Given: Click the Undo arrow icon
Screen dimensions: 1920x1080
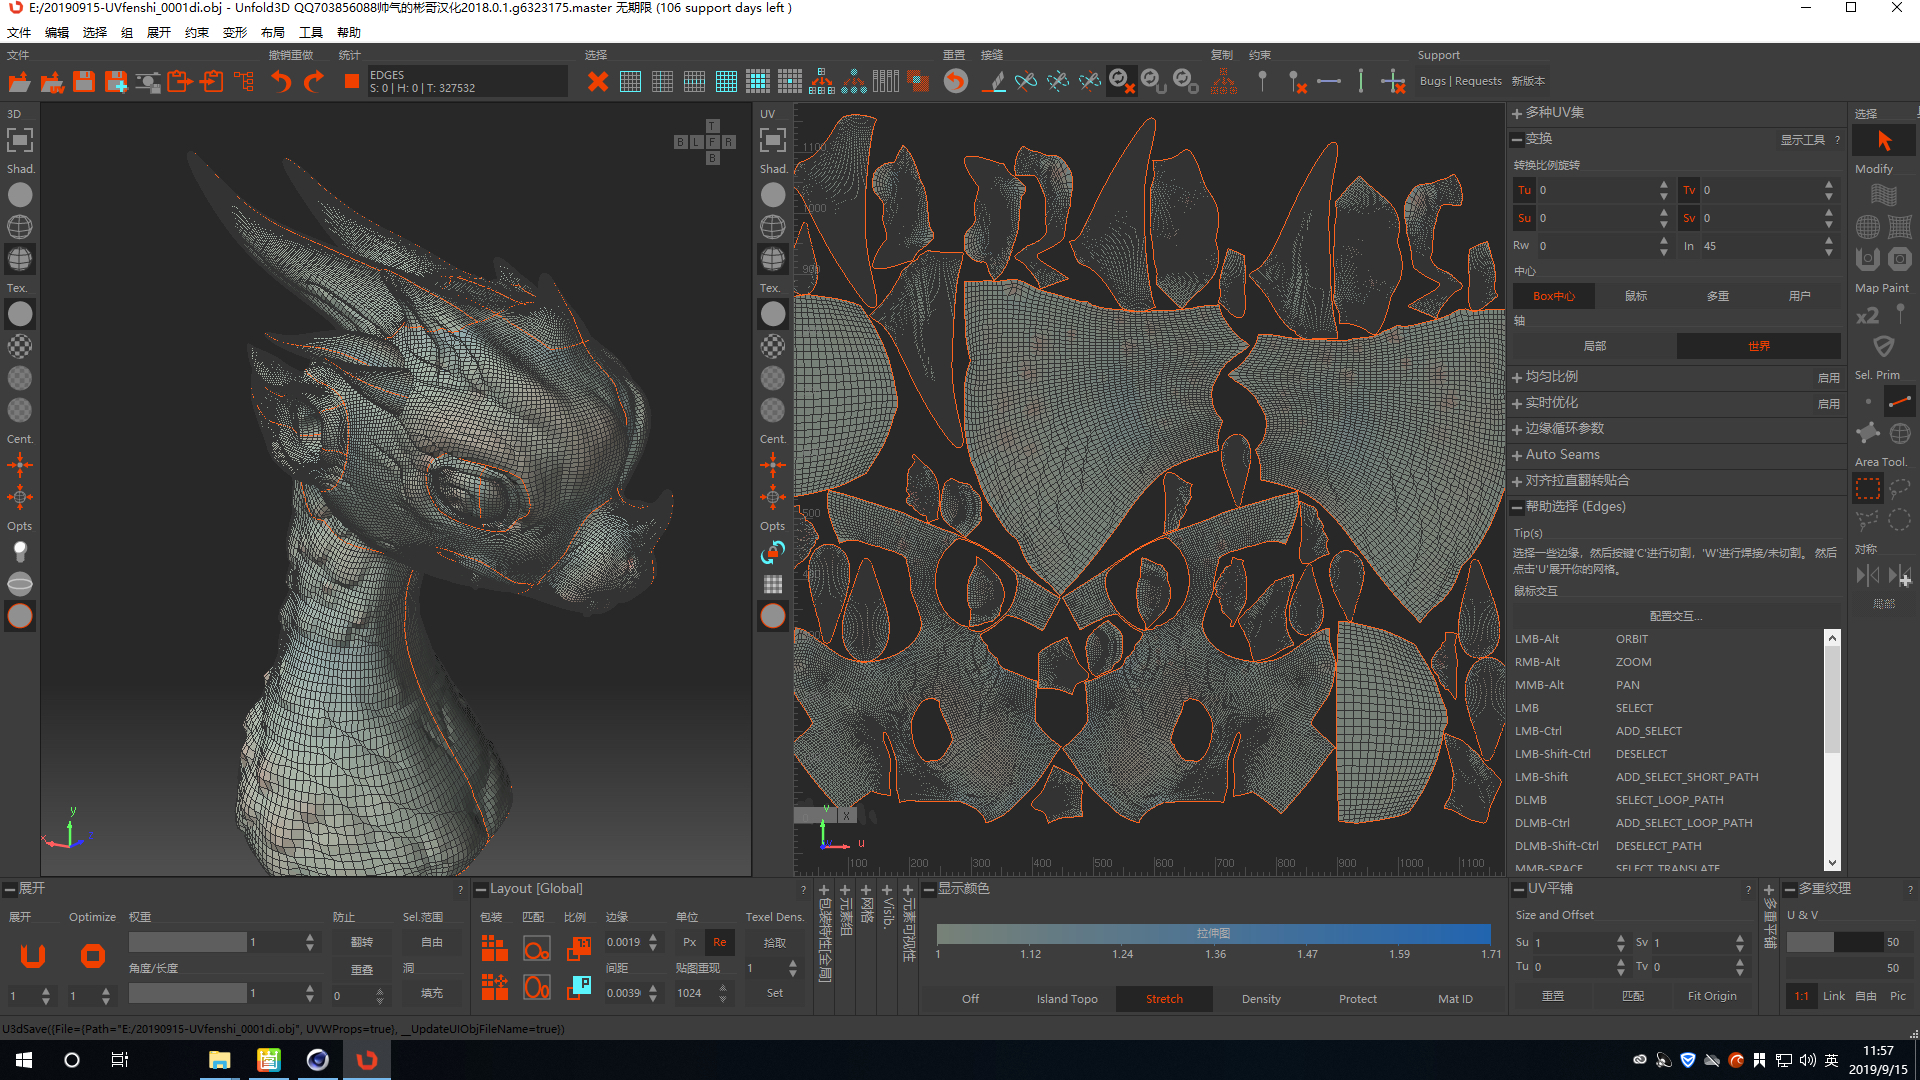Looking at the screenshot, I should click(282, 82).
